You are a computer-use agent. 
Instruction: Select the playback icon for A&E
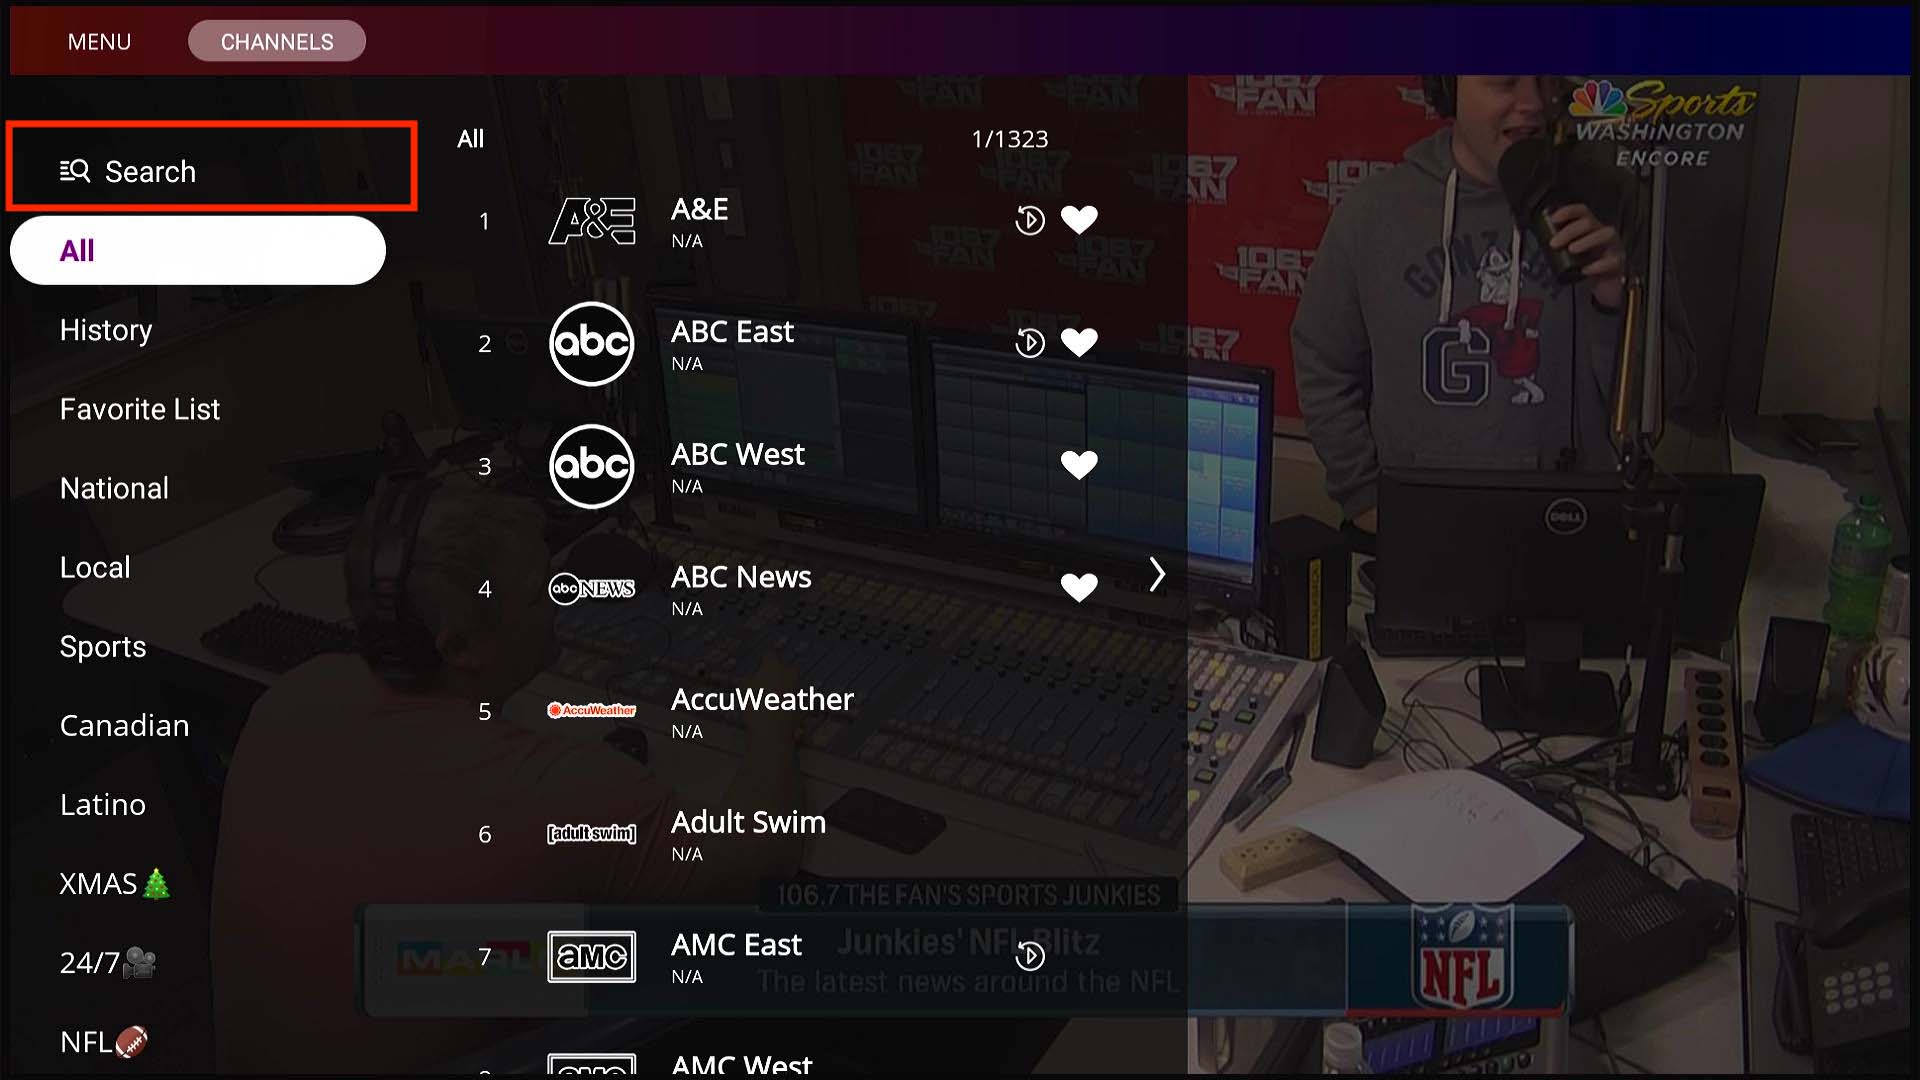1030,219
